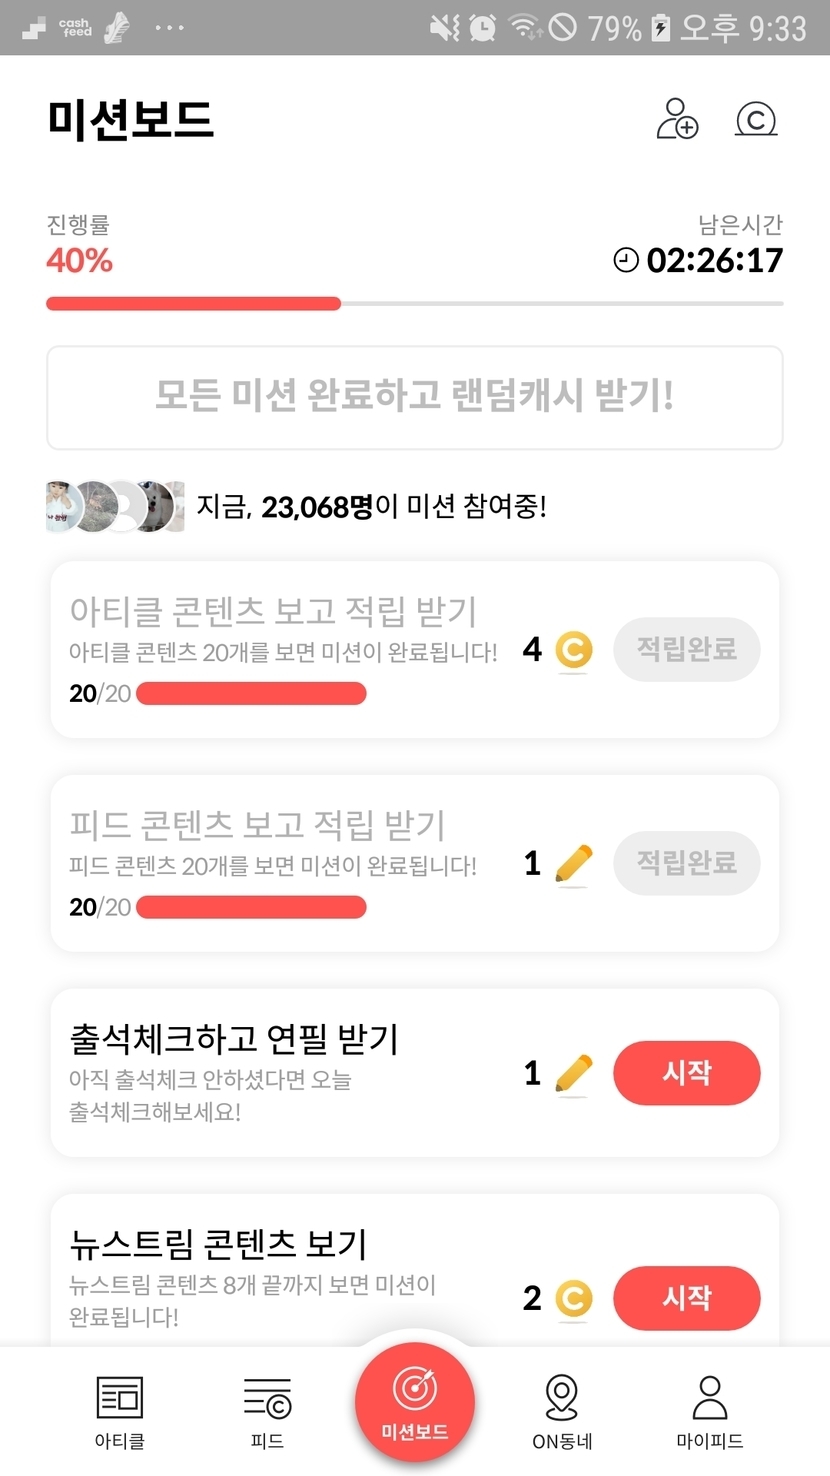Viewport: 830px width, 1476px height.
Task: Tap the add friend icon
Action: click(677, 119)
